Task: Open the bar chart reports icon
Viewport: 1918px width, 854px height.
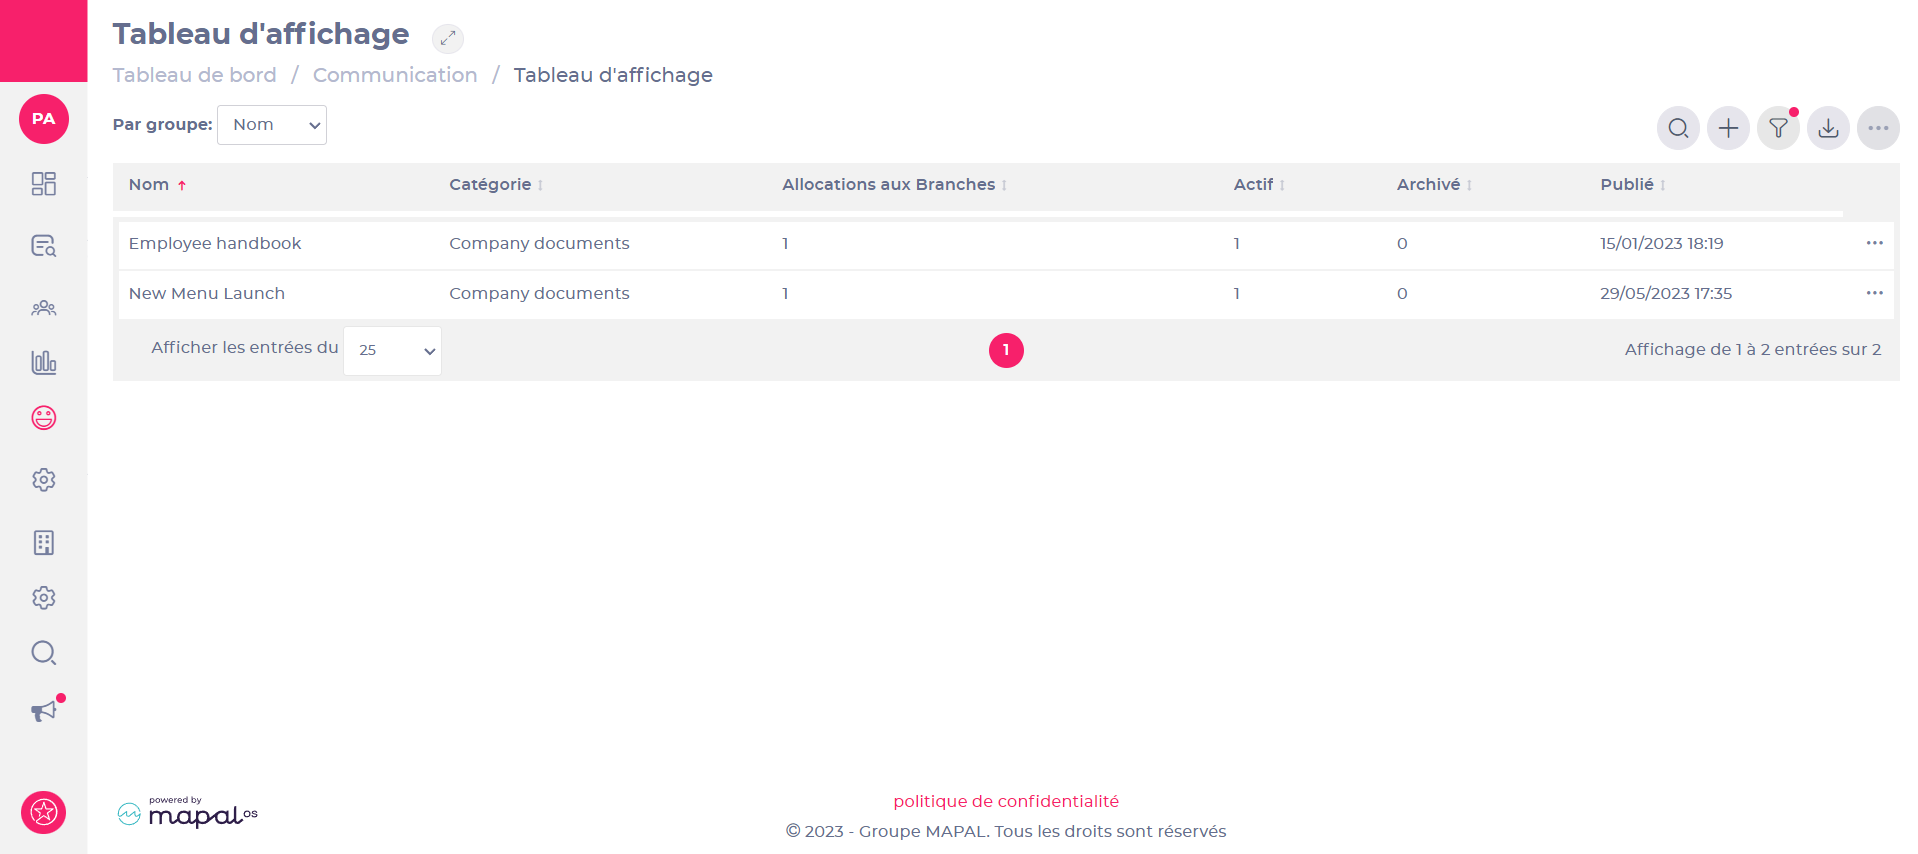Action: [x=44, y=362]
